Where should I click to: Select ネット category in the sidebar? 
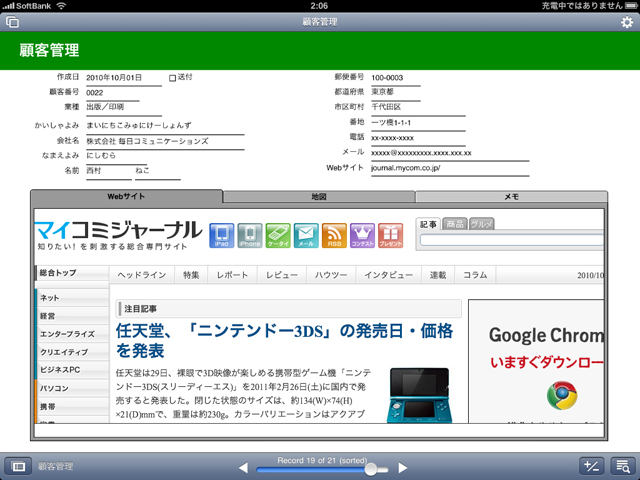click(72, 298)
